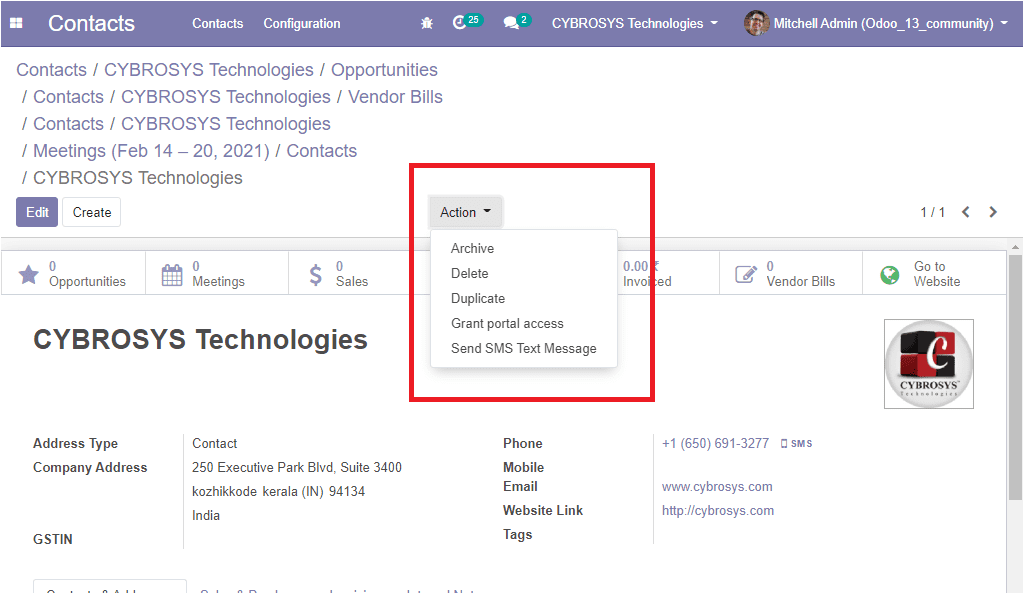Open the conversations chat icon with 2 badge
1024x594 pixels.
click(517, 22)
